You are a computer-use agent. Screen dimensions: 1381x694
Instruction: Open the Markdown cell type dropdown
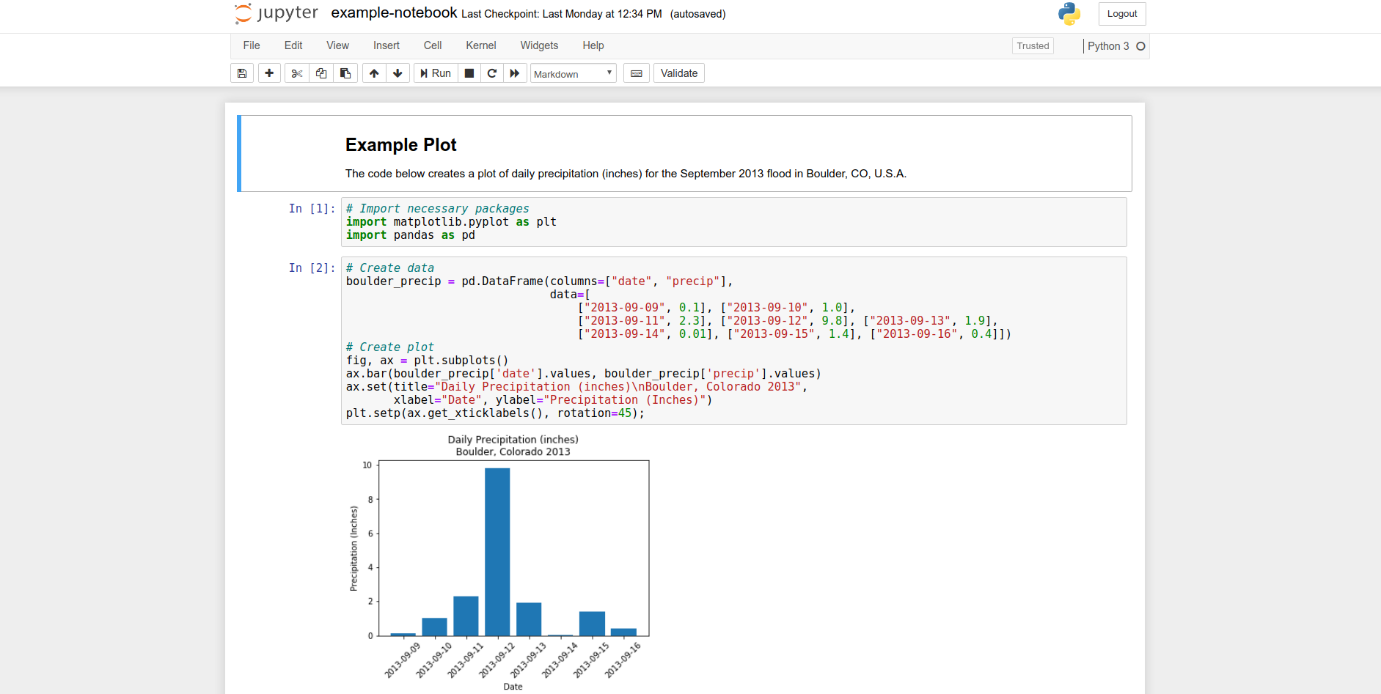573,73
